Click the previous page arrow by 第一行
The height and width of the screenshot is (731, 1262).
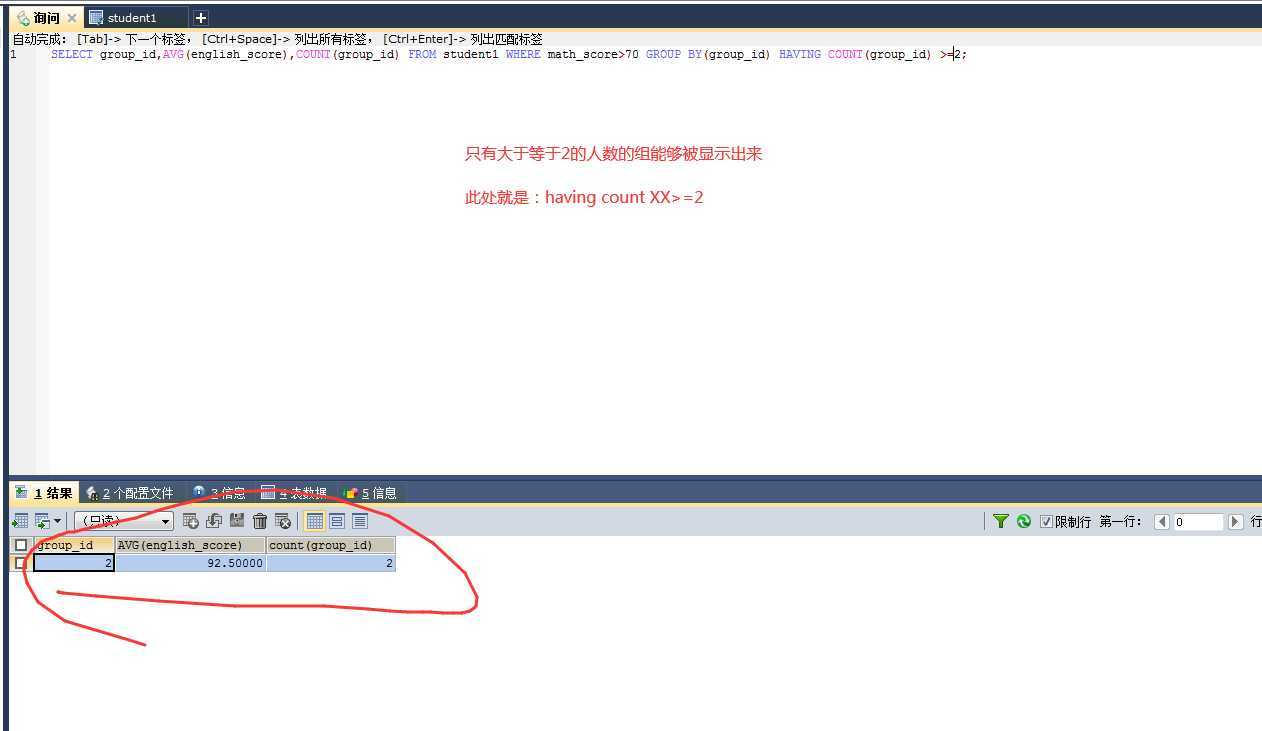click(1162, 521)
